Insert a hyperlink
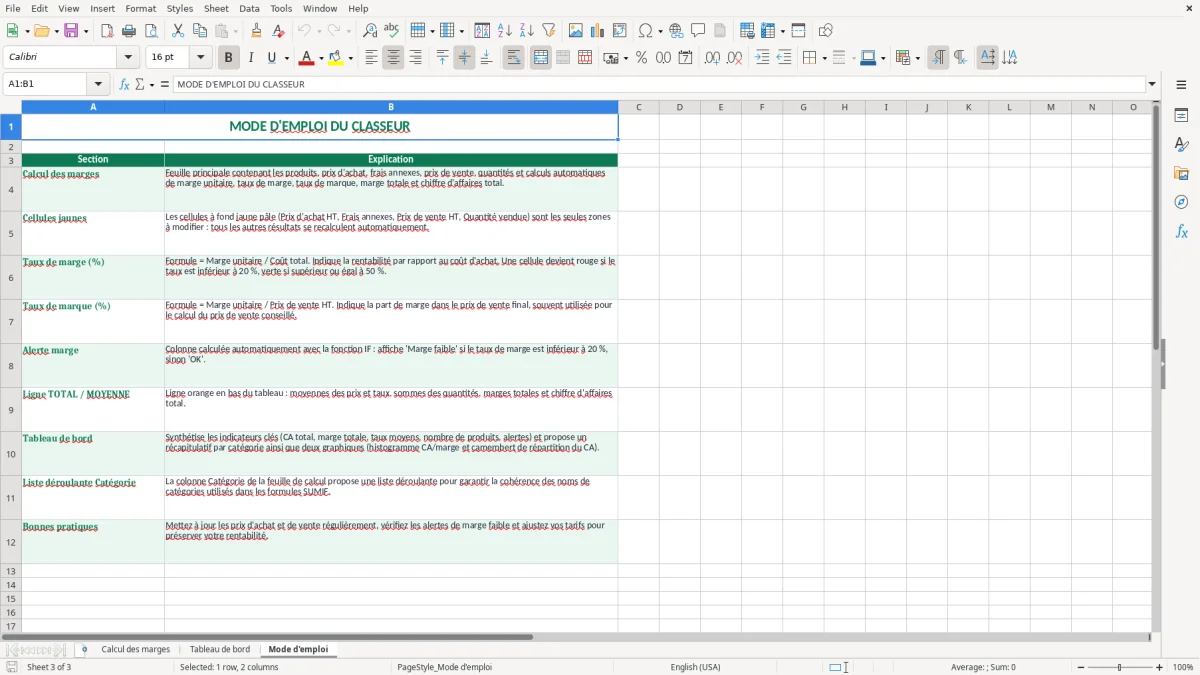This screenshot has width=1200, height=675. [676, 31]
